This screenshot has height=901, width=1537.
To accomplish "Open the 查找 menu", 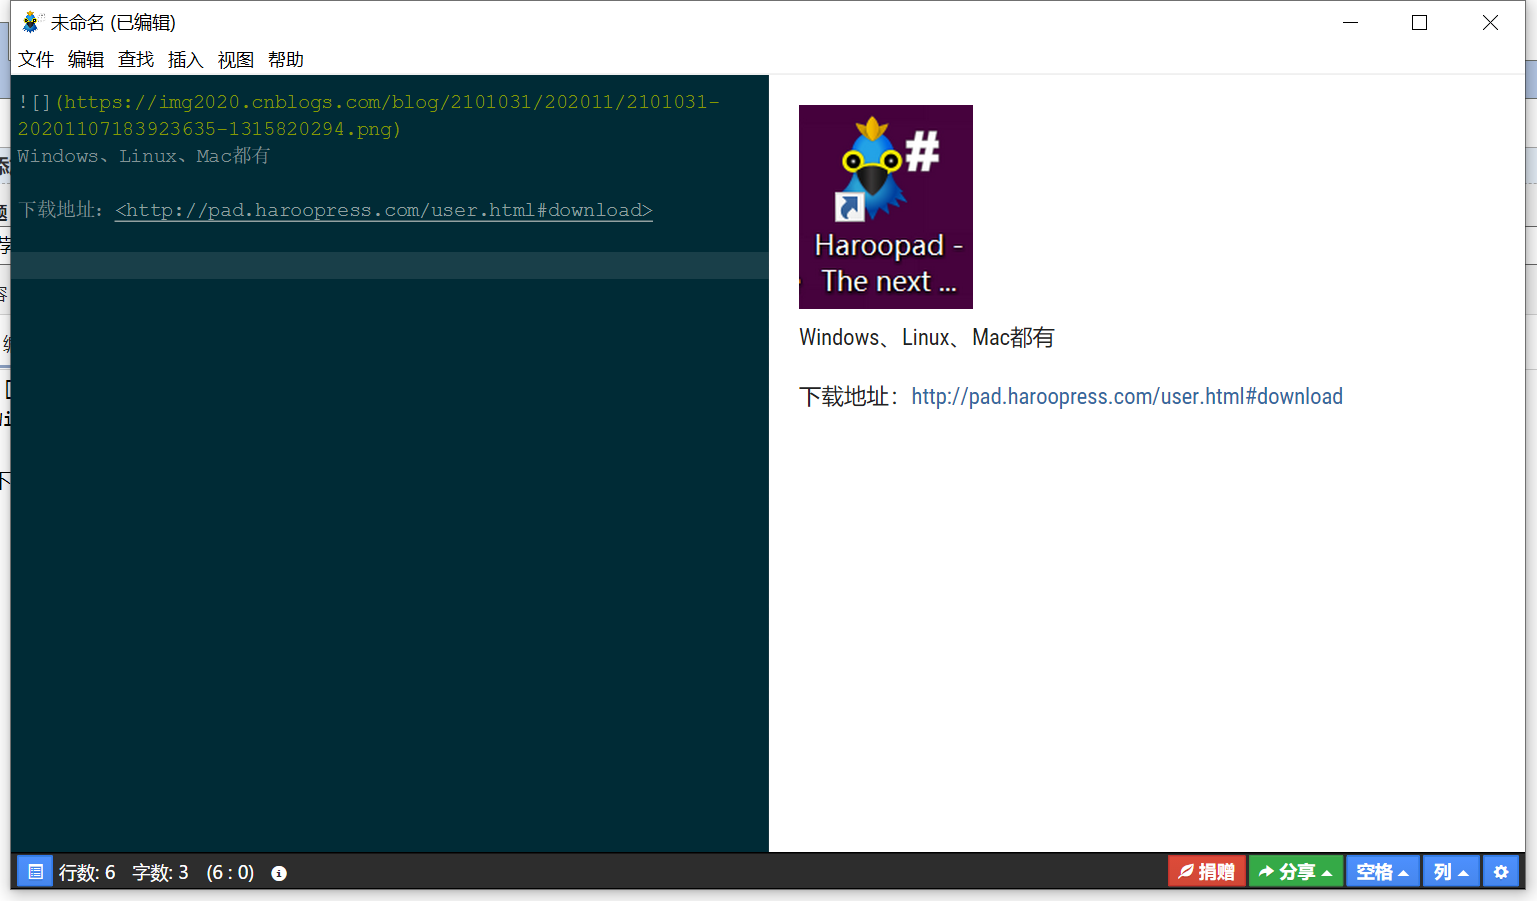I will [x=136, y=60].
